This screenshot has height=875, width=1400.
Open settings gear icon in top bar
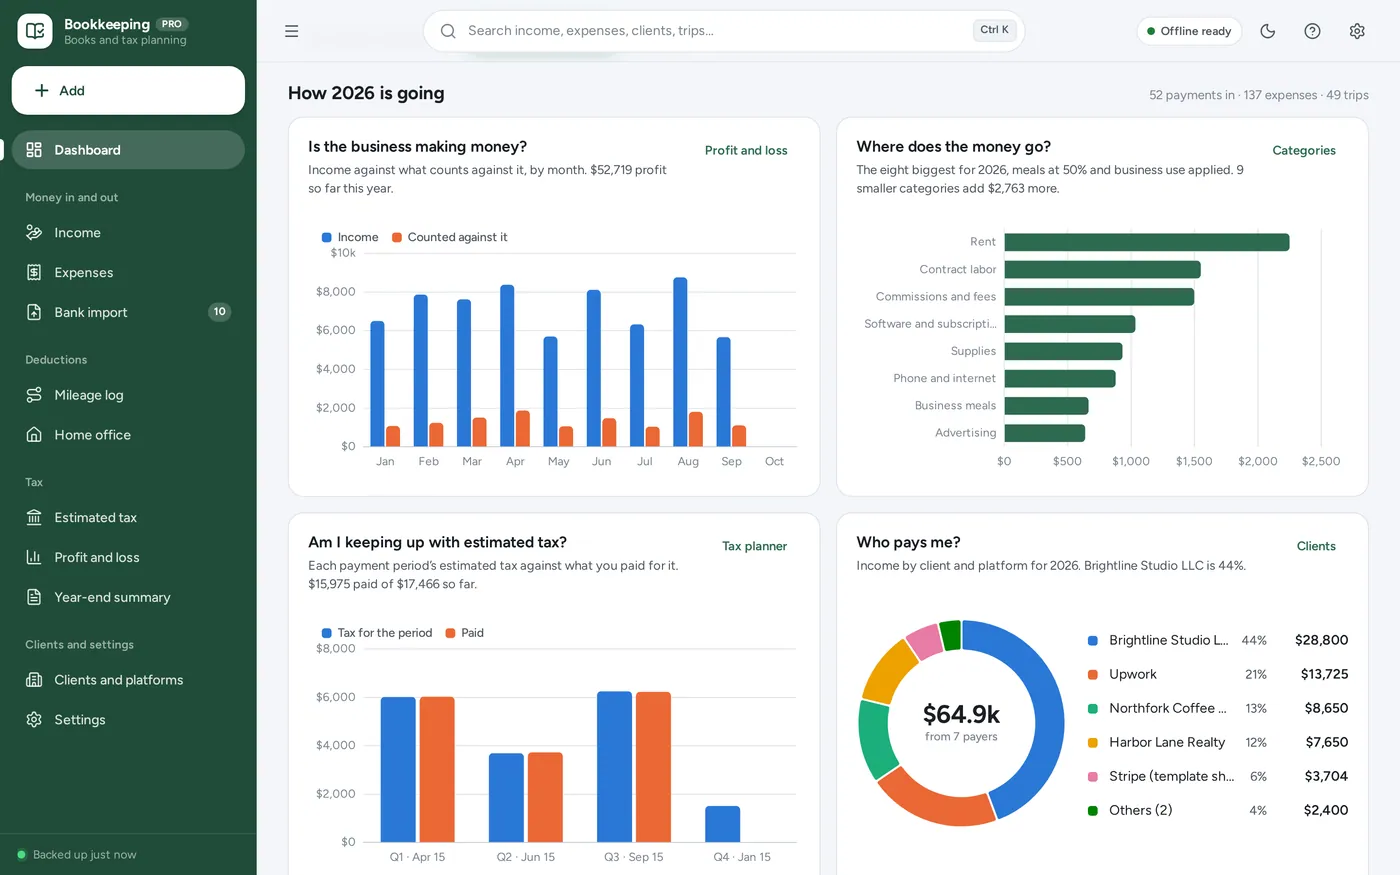(x=1357, y=31)
